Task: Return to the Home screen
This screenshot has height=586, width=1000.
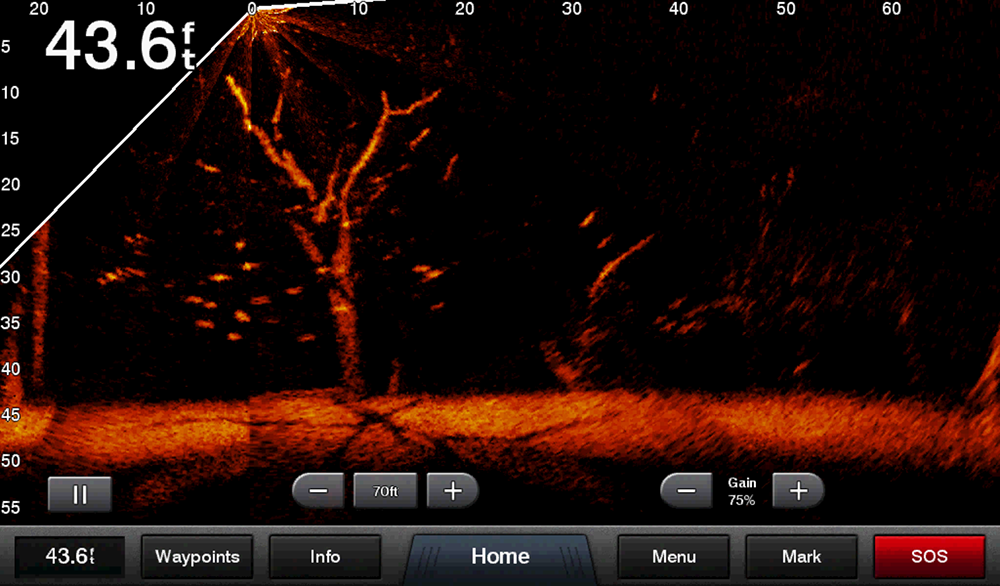Action: coord(500,556)
